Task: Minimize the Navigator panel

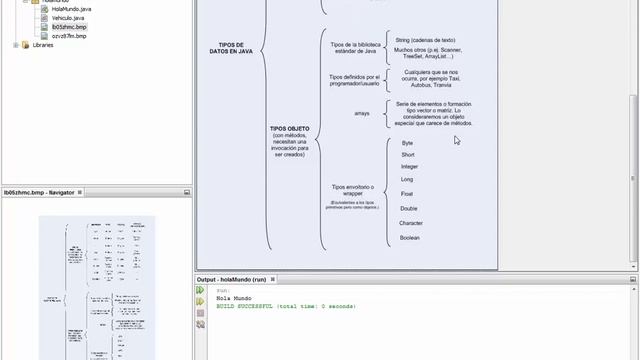Action: coord(187,192)
